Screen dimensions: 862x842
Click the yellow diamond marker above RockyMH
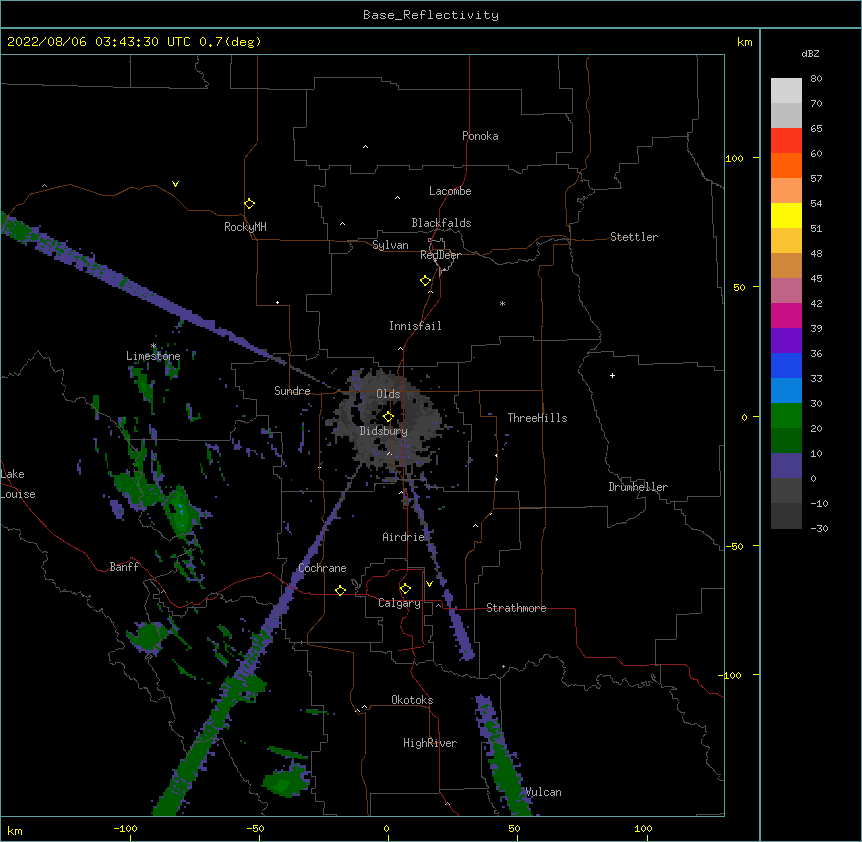click(x=249, y=204)
